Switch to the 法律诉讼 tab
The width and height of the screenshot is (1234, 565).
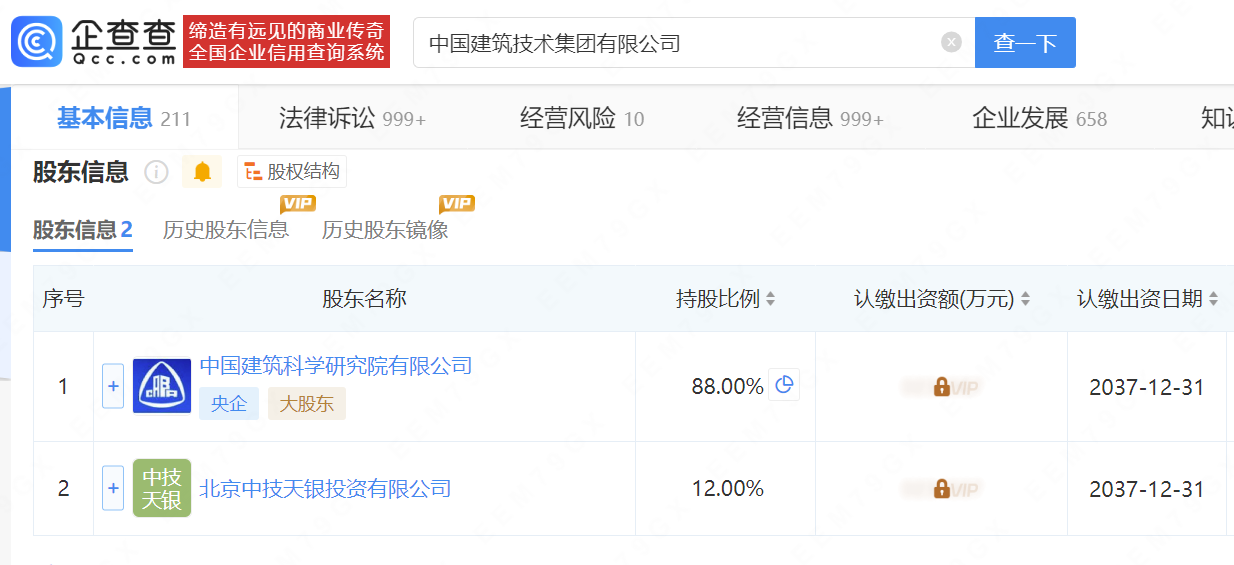pyautogui.click(x=352, y=118)
